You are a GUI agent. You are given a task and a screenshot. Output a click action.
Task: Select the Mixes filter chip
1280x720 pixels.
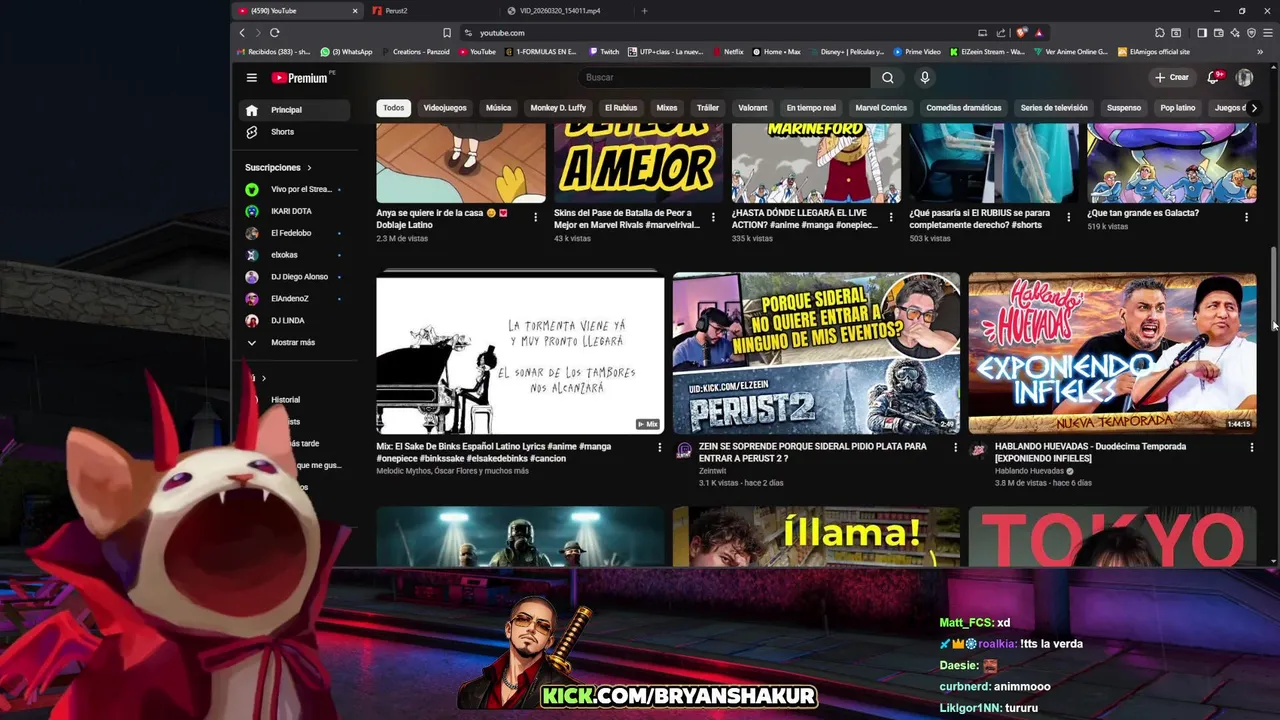pos(667,108)
